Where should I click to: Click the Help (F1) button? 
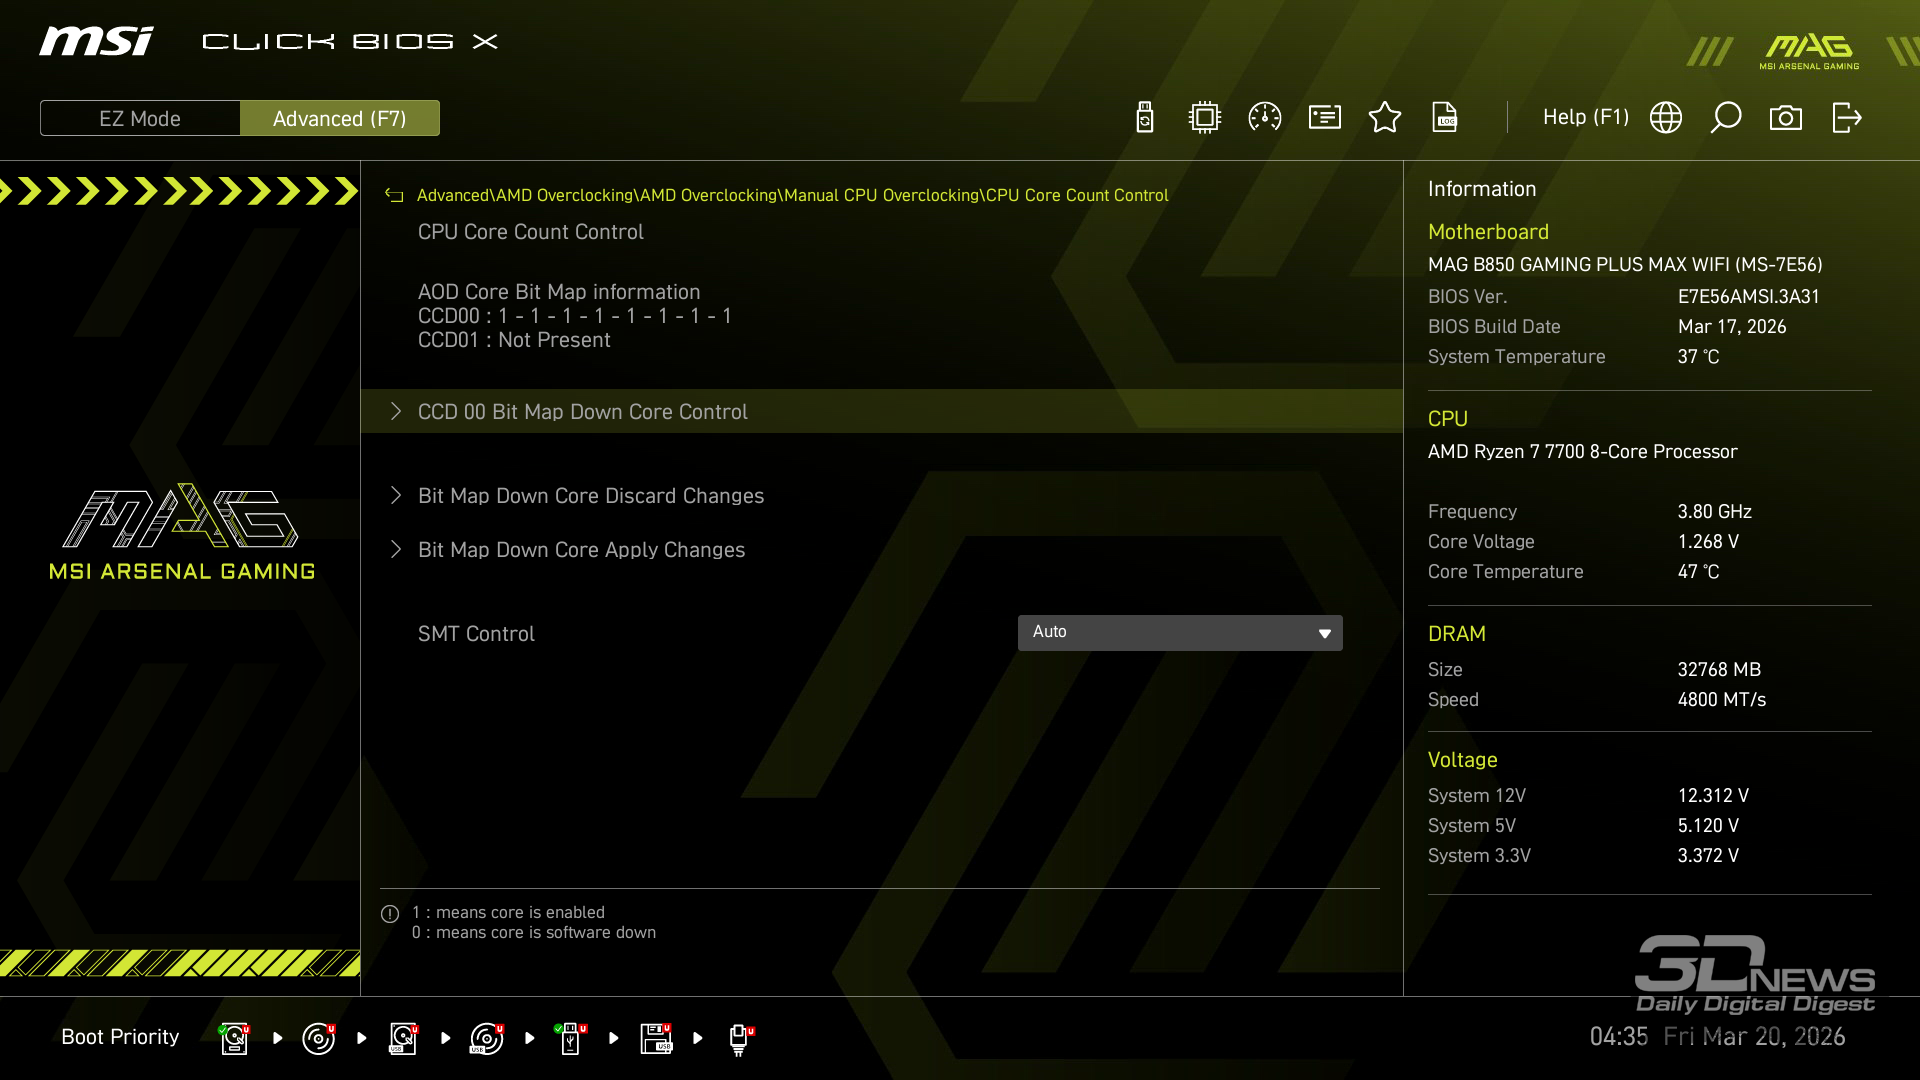[x=1585, y=118]
